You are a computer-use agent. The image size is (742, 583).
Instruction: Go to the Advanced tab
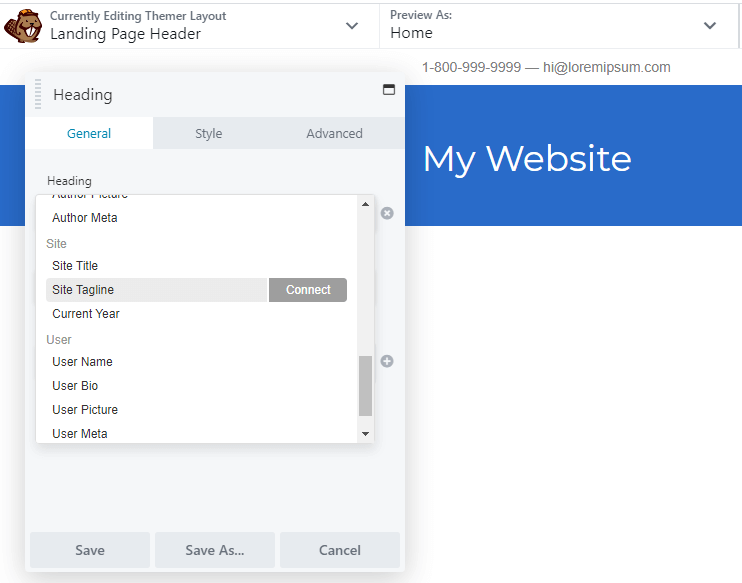click(x=334, y=133)
